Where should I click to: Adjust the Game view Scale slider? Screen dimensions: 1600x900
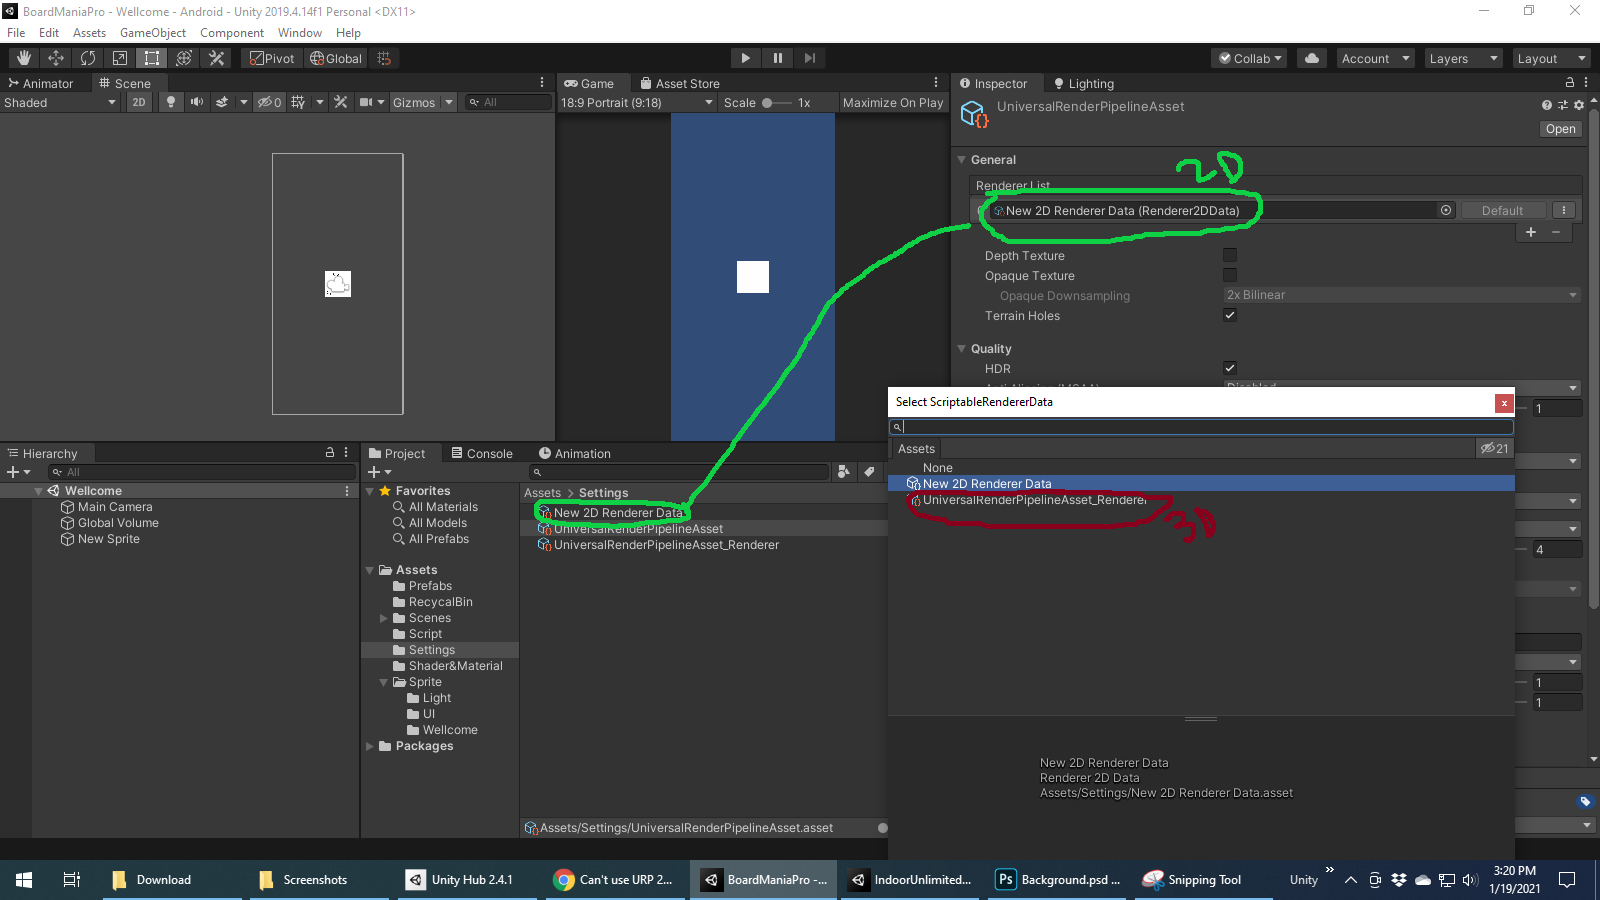[x=777, y=102]
